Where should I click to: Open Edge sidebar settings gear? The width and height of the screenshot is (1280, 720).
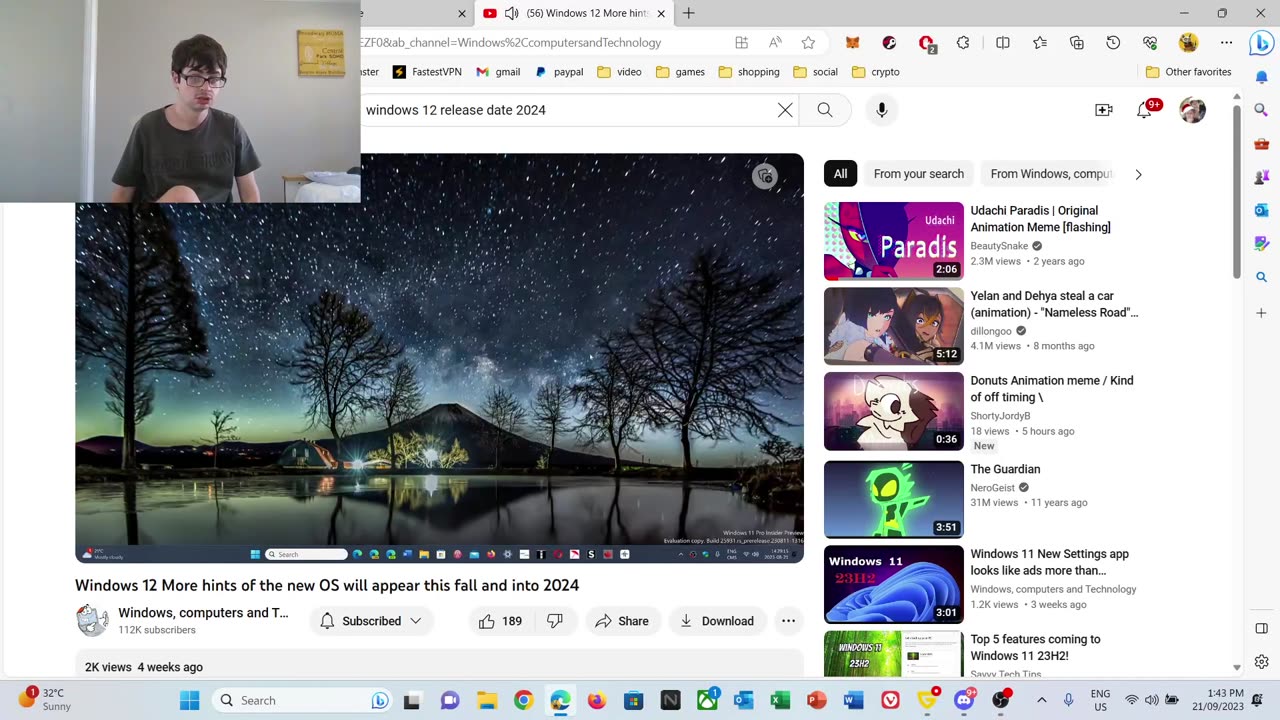(x=1261, y=662)
